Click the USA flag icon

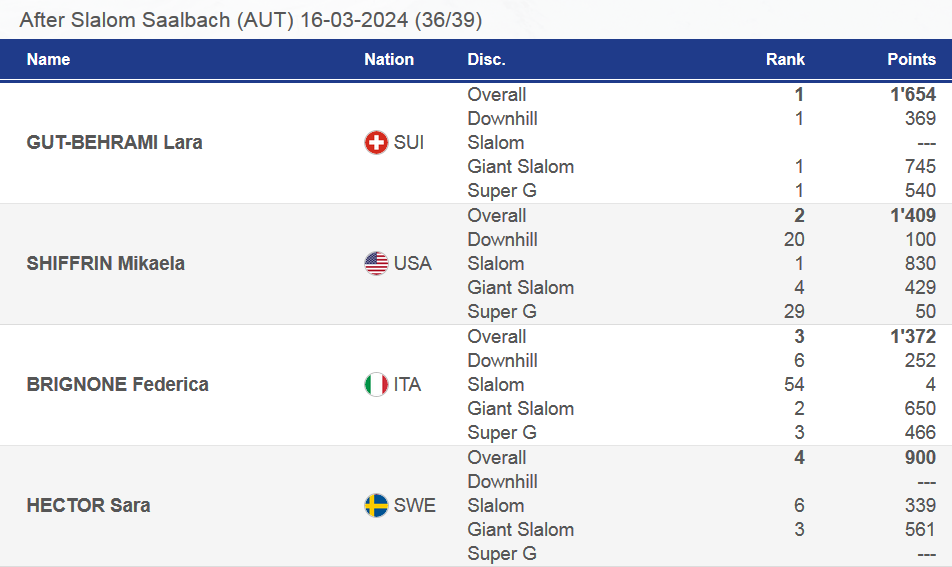pyautogui.click(x=376, y=264)
